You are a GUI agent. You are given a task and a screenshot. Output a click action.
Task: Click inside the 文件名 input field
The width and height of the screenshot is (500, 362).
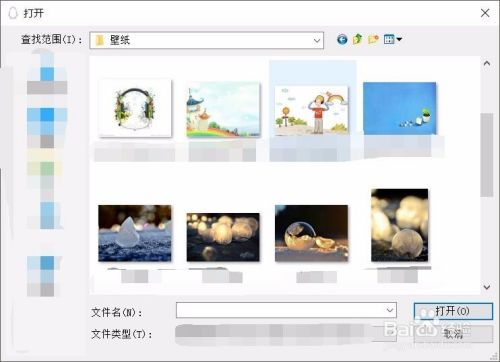286,310
